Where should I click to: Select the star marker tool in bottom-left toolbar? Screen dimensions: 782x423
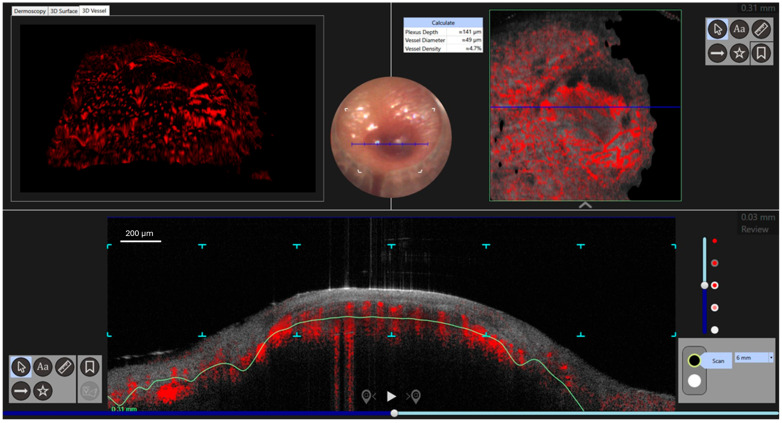(x=43, y=391)
